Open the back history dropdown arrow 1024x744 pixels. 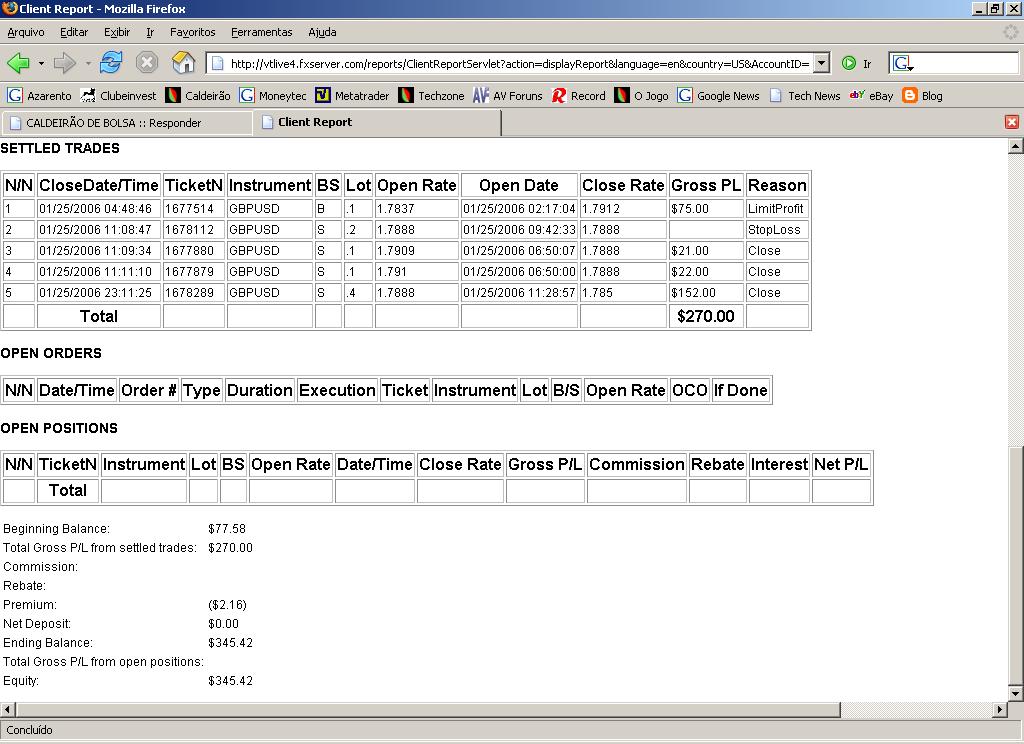pos(41,64)
